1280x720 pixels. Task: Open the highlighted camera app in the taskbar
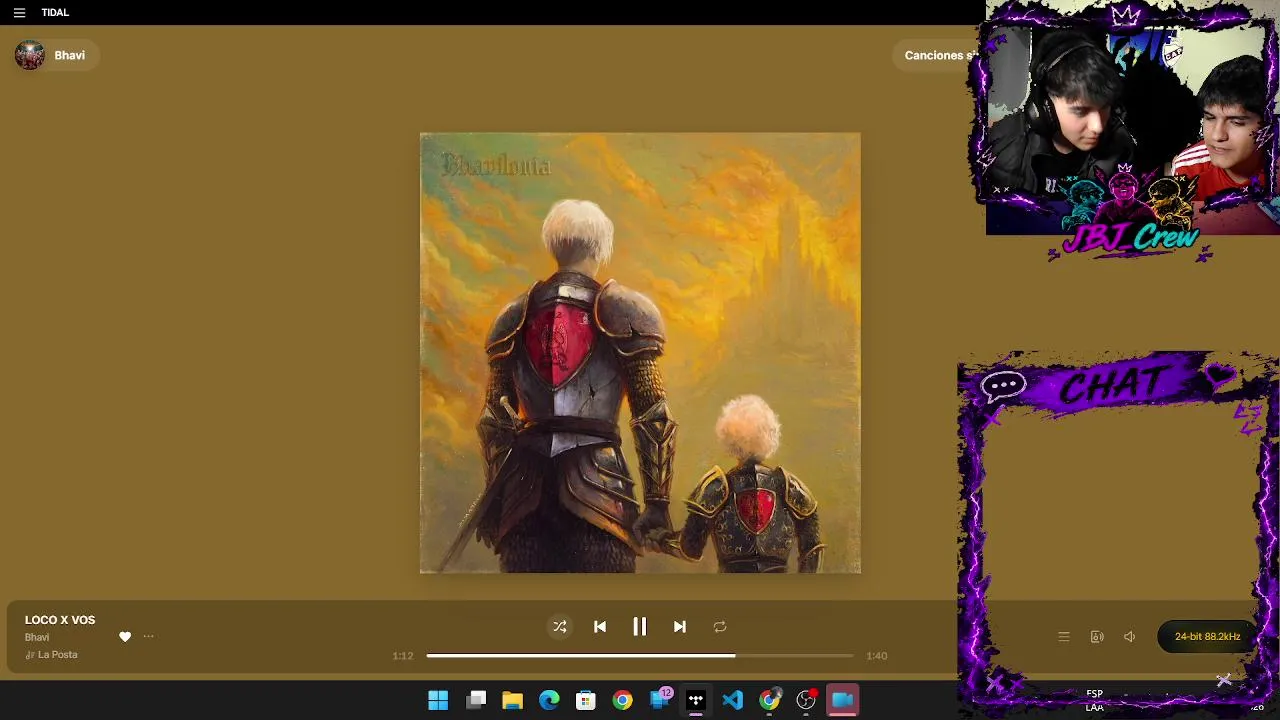click(x=843, y=700)
